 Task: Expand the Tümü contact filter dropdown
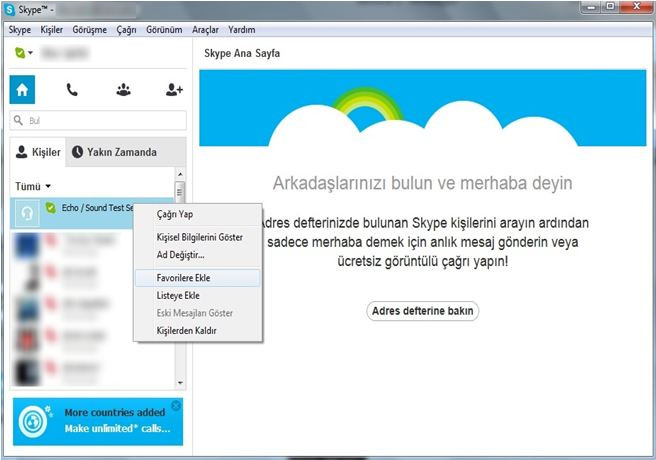point(33,187)
